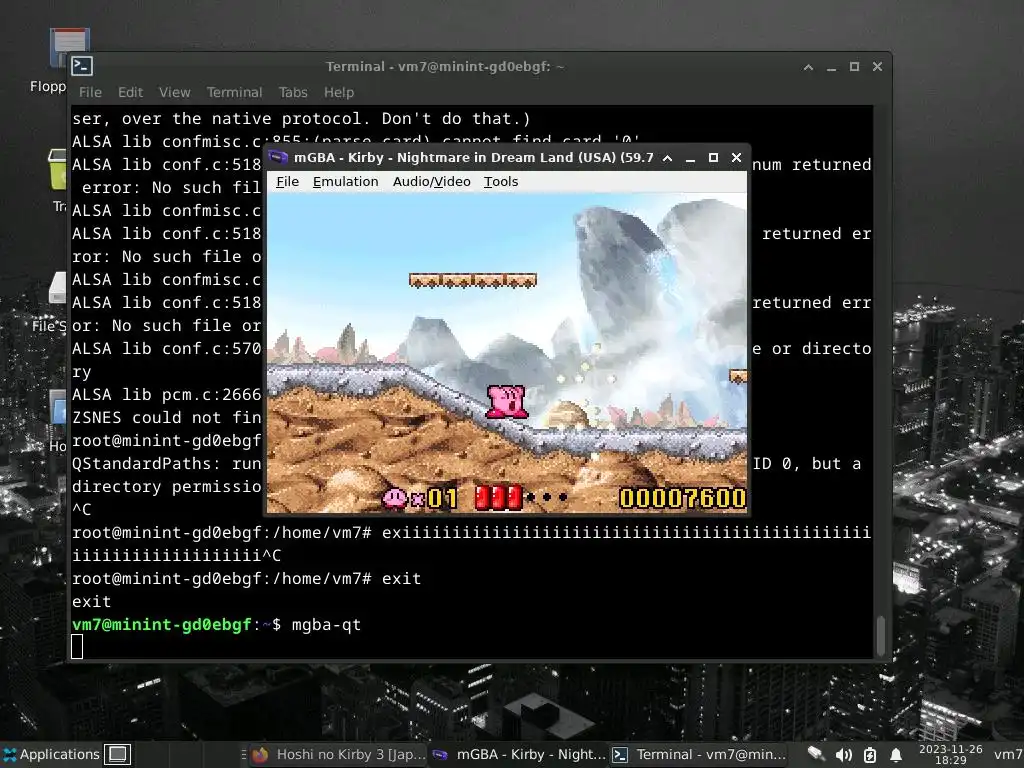The height and width of the screenshot is (768, 1024).
Task: Open the volume control tray icon
Action: 843,755
